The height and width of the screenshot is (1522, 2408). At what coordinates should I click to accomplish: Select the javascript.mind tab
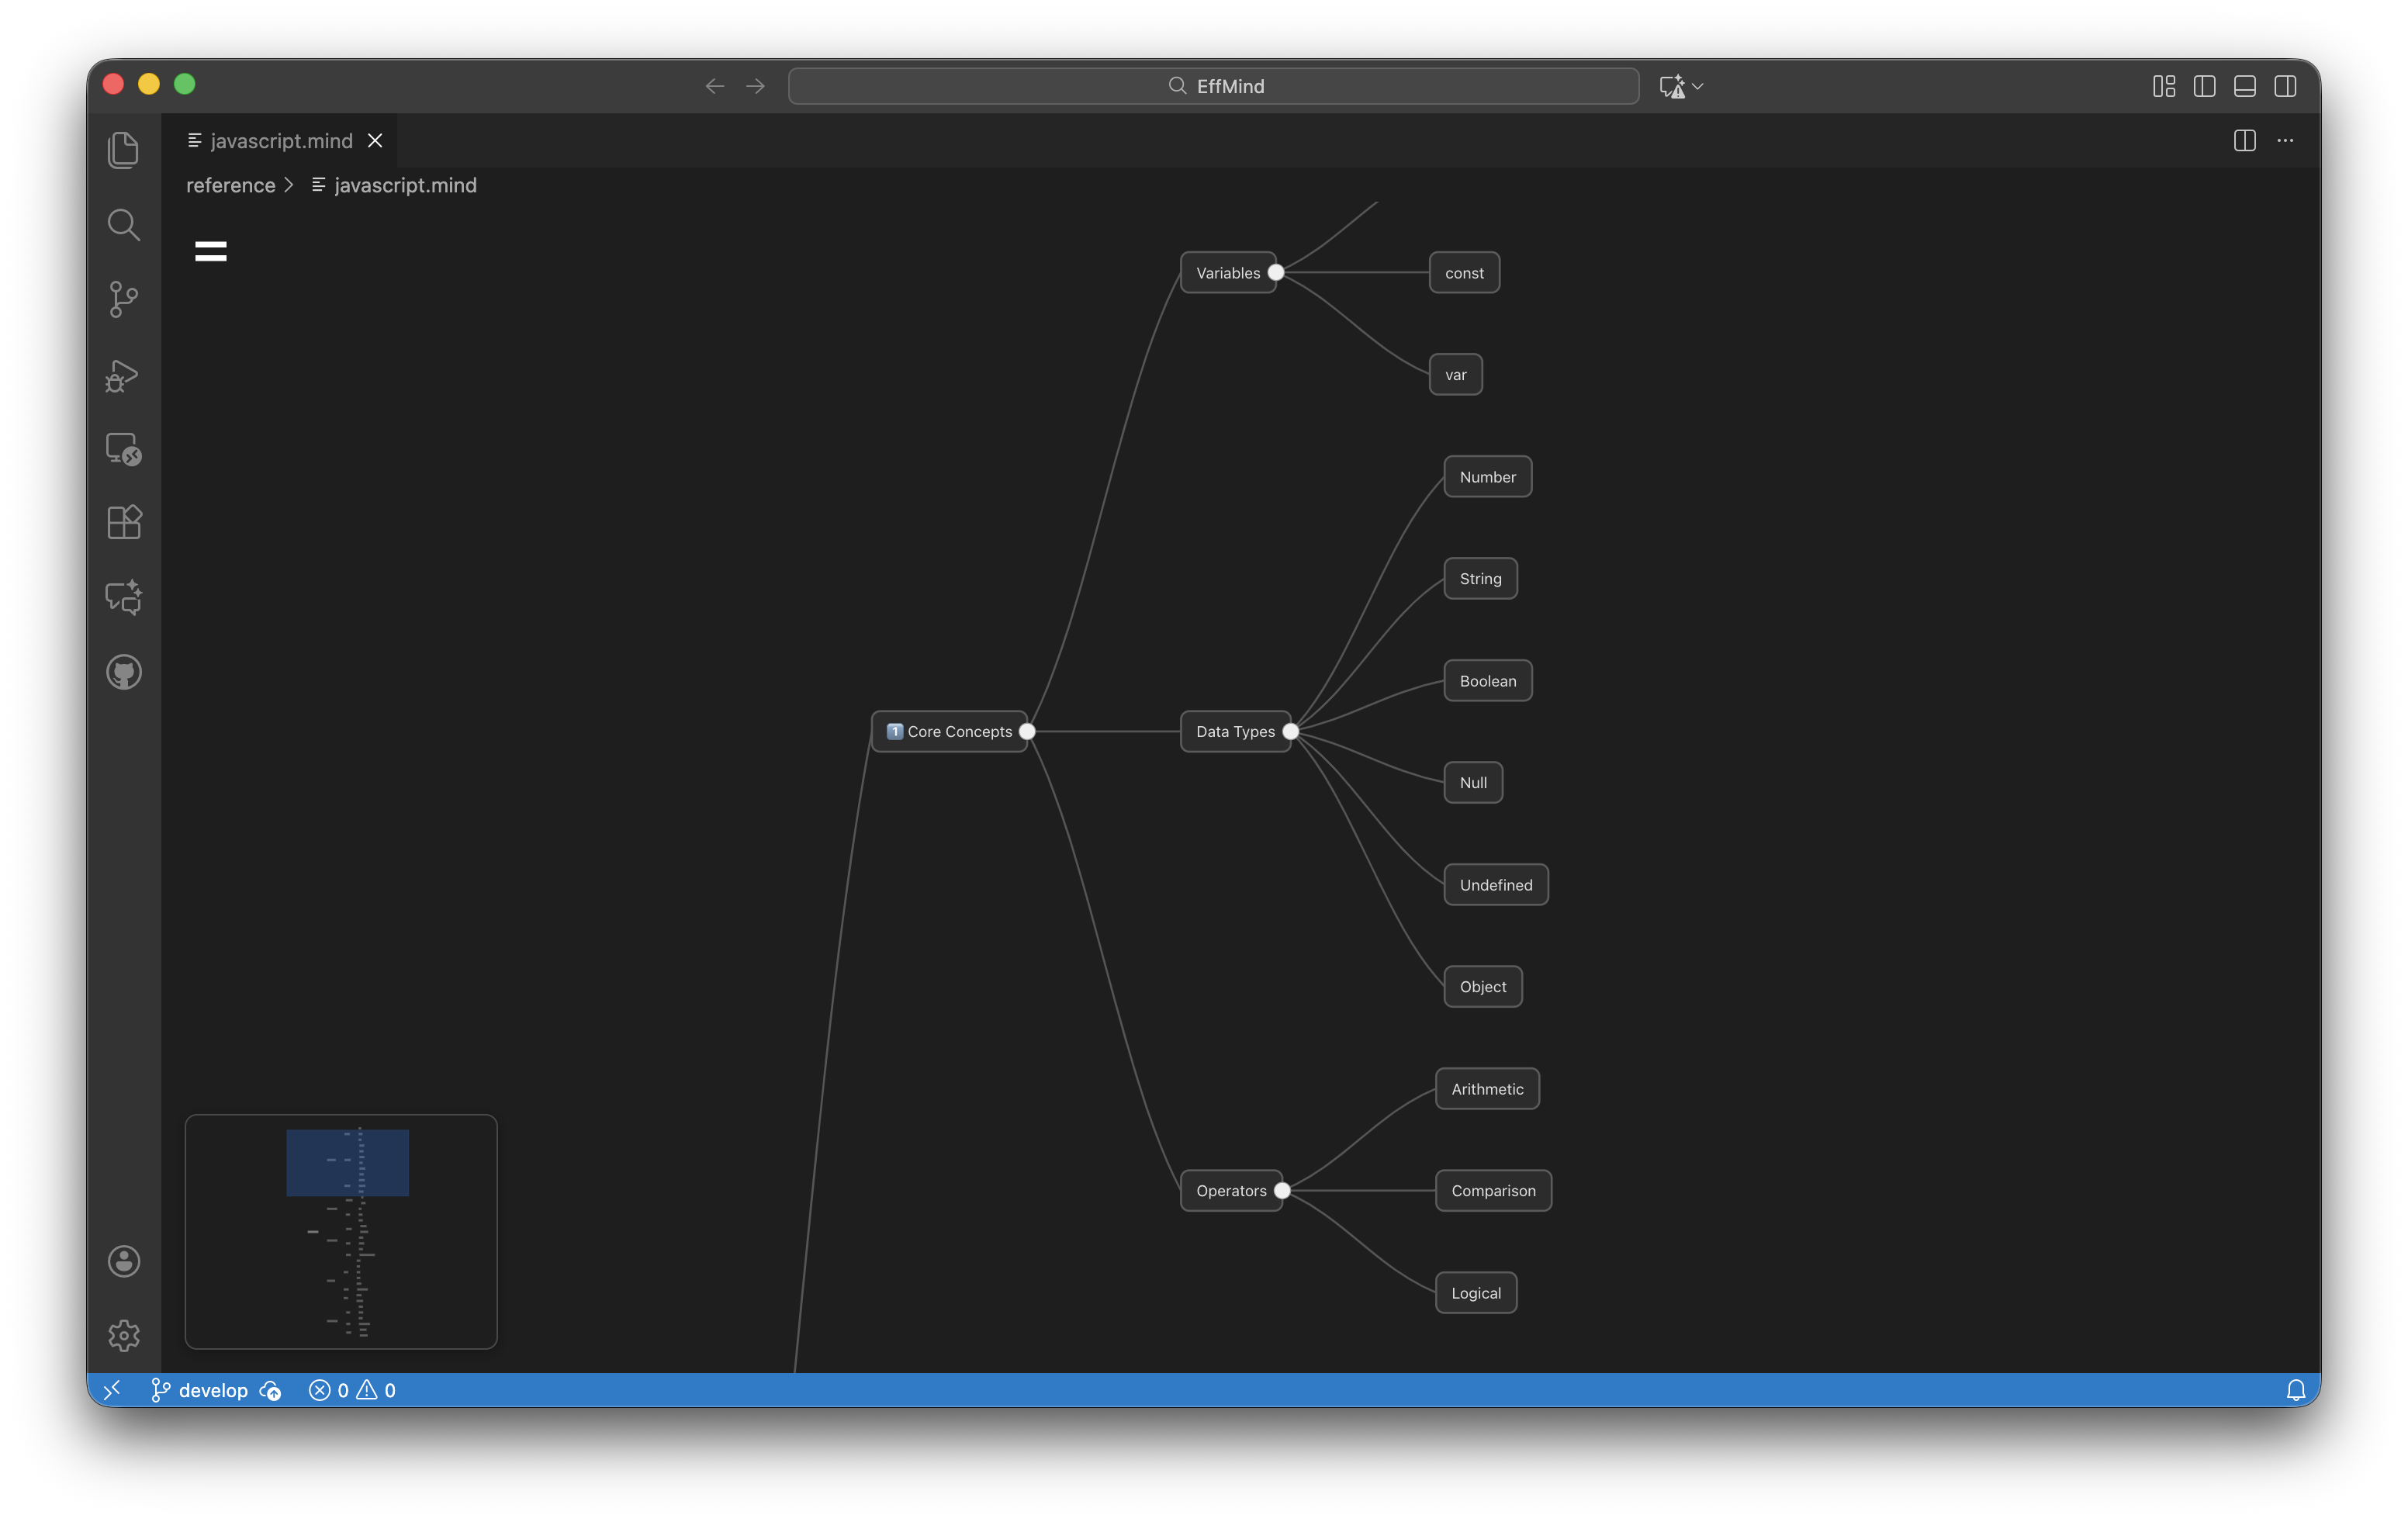[280, 141]
